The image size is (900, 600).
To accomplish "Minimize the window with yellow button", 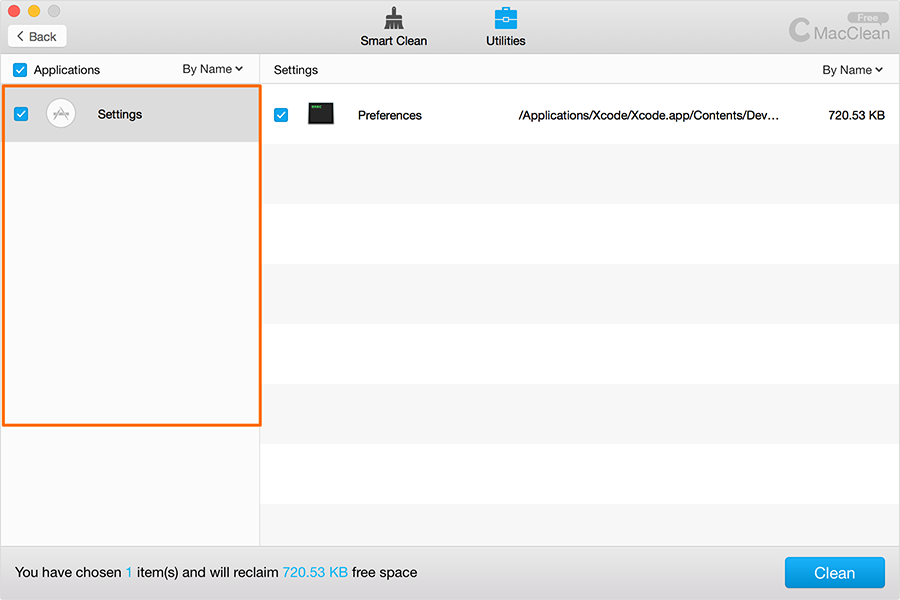I will [34, 11].
